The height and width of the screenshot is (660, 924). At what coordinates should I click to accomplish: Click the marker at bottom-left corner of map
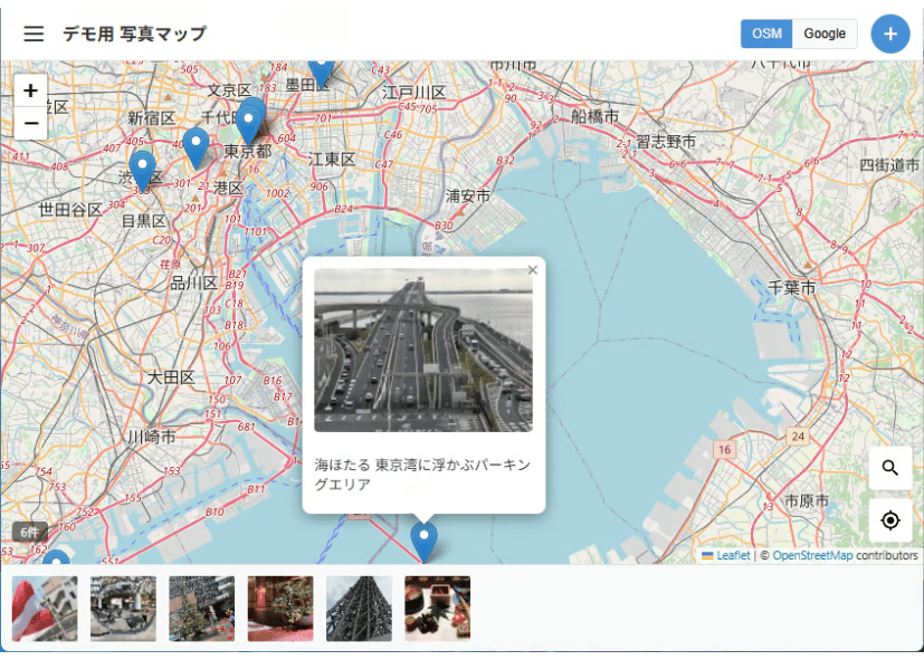(x=56, y=557)
